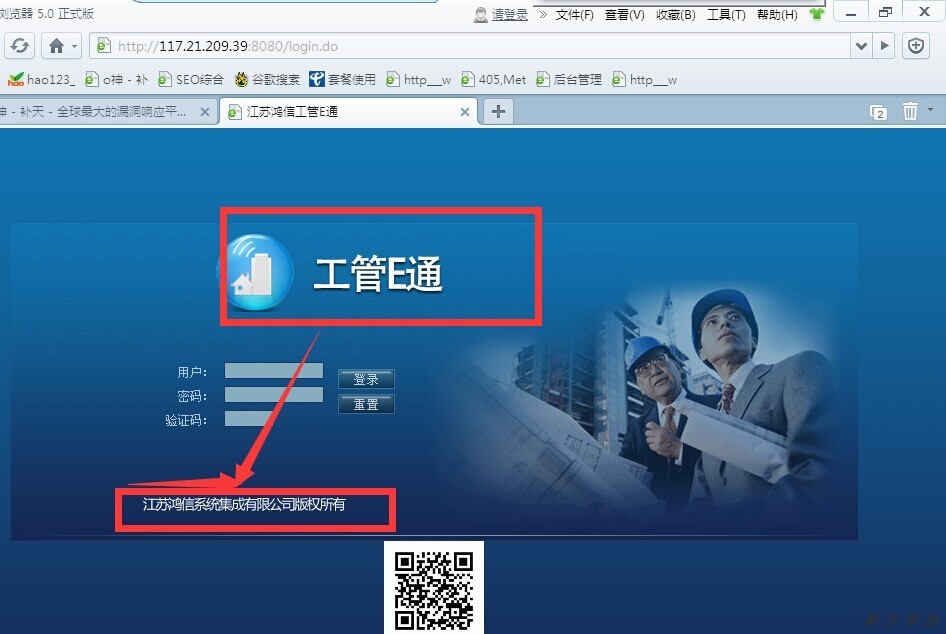Expand the address bar history dropdown
The image size is (946, 634).
[x=861, y=46]
